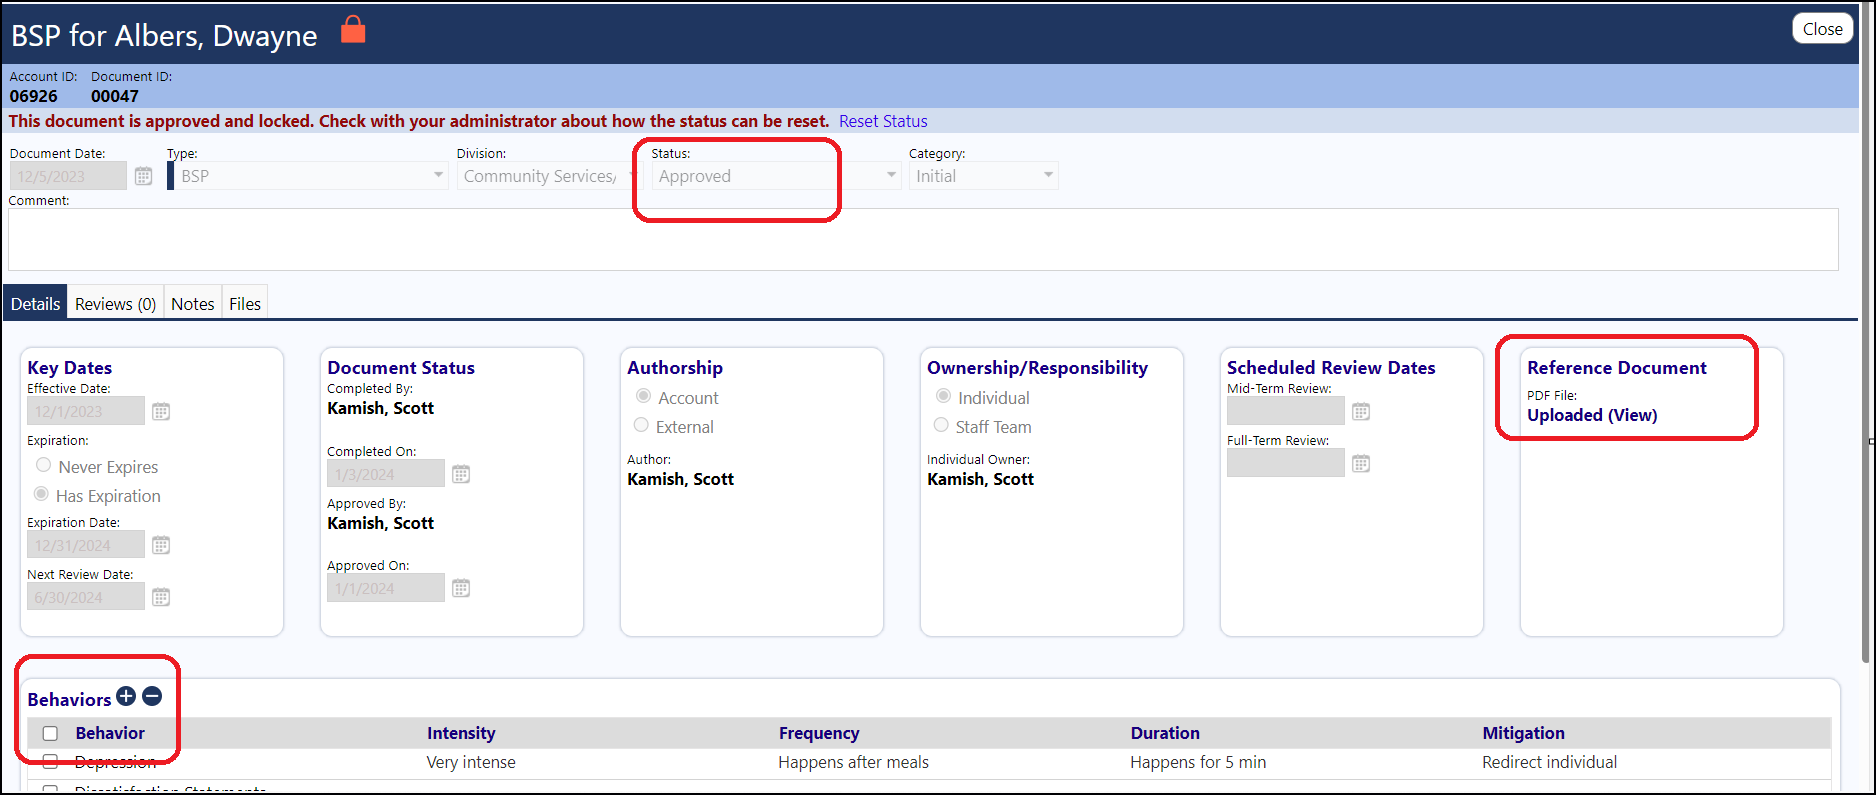Click the 'Redirect individual' cell
1876x795 pixels.
coord(1549,762)
